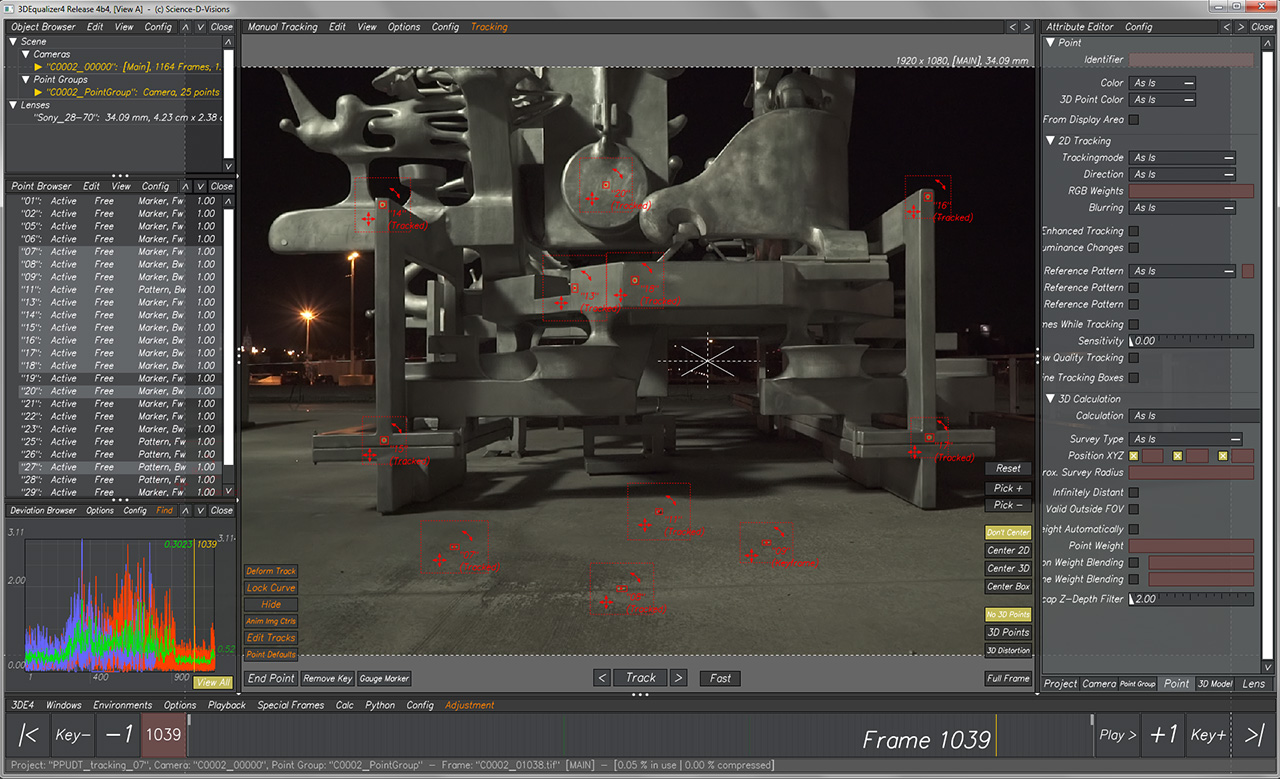Click the End Point button
1280x779 pixels.
[x=271, y=678]
